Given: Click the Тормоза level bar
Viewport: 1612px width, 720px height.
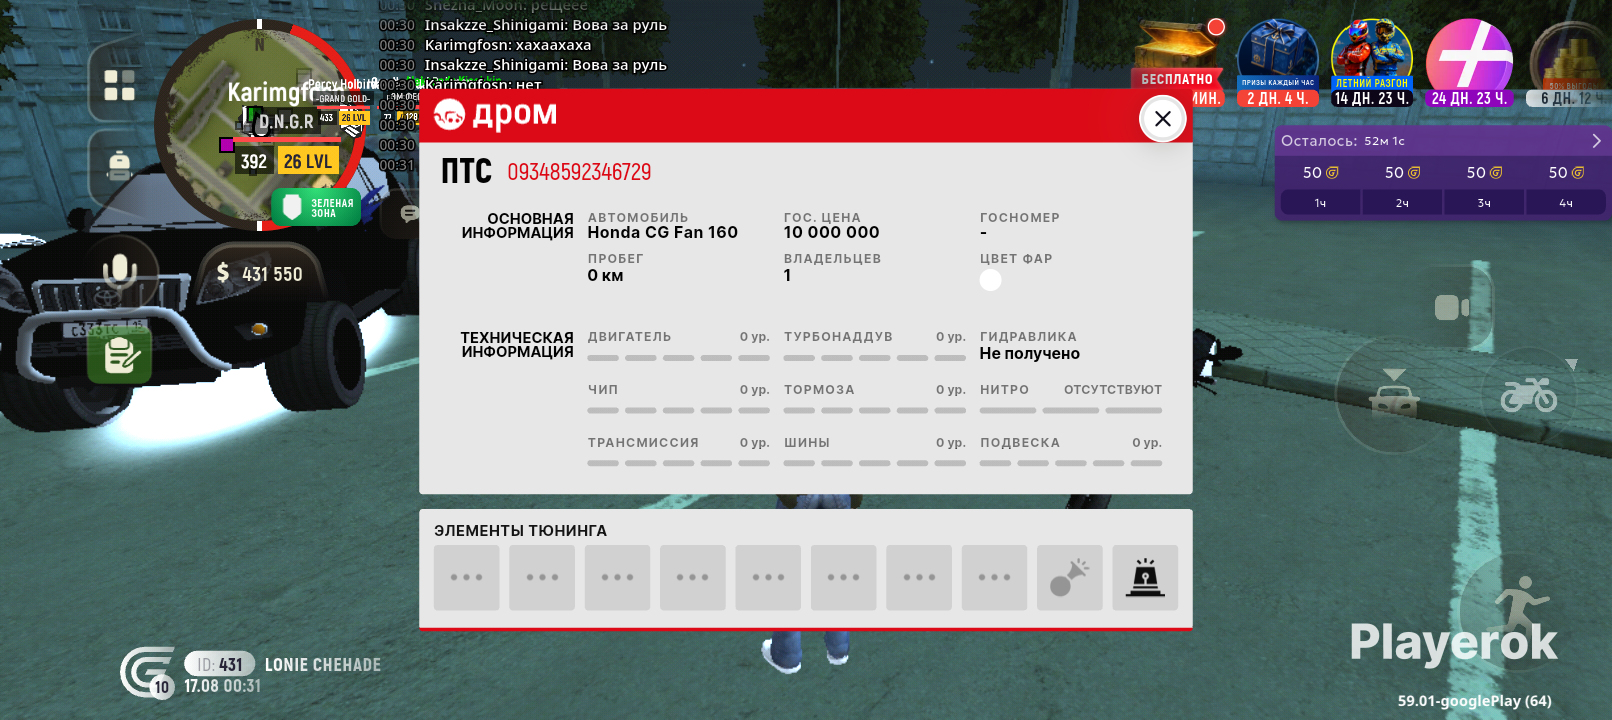Looking at the screenshot, I should coord(875,410).
